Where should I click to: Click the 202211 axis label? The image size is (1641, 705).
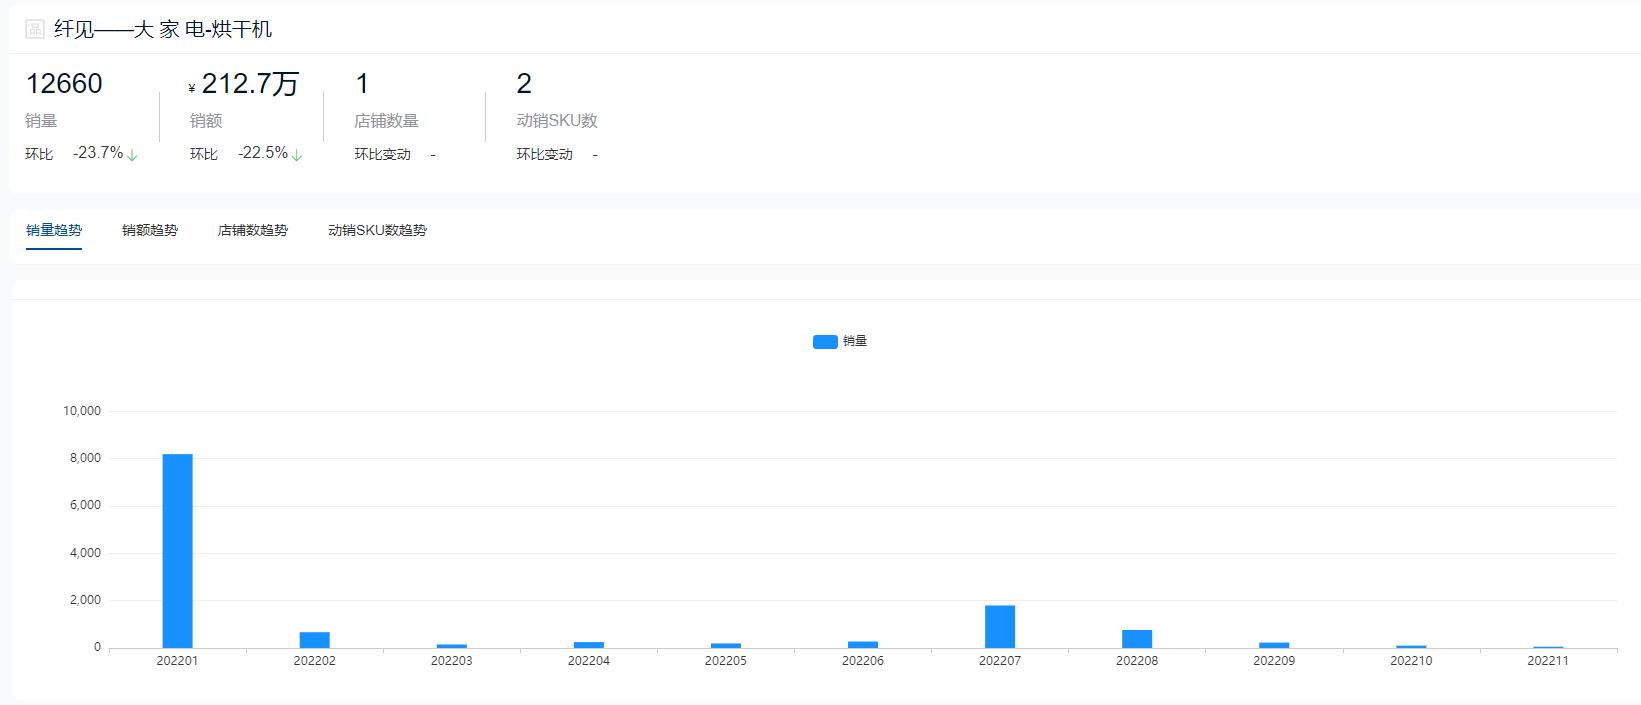1547,661
